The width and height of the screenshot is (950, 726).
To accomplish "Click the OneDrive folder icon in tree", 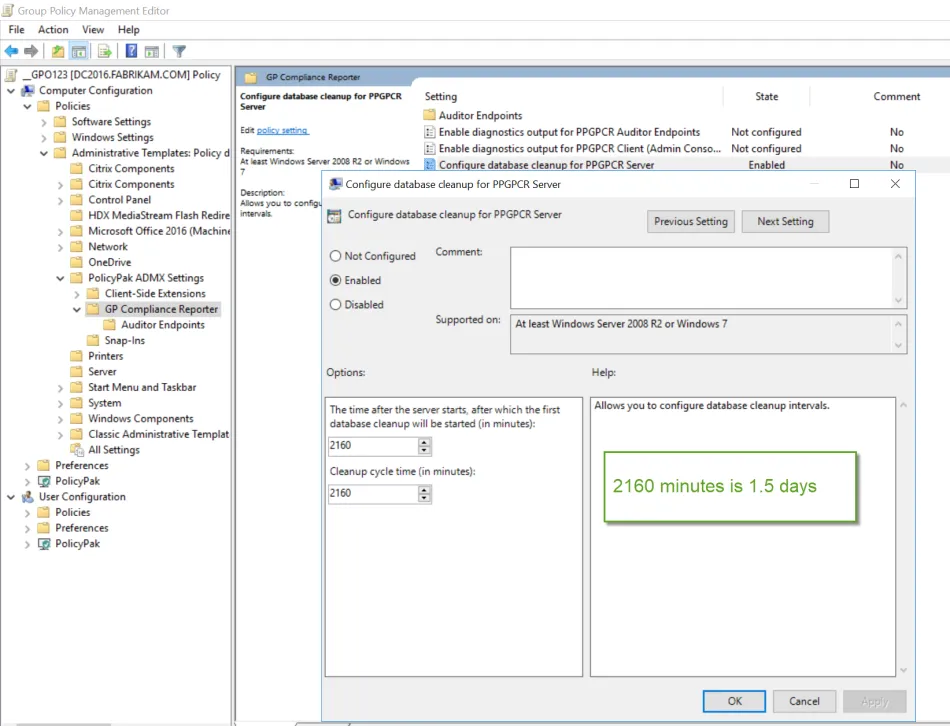I will point(76,262).
